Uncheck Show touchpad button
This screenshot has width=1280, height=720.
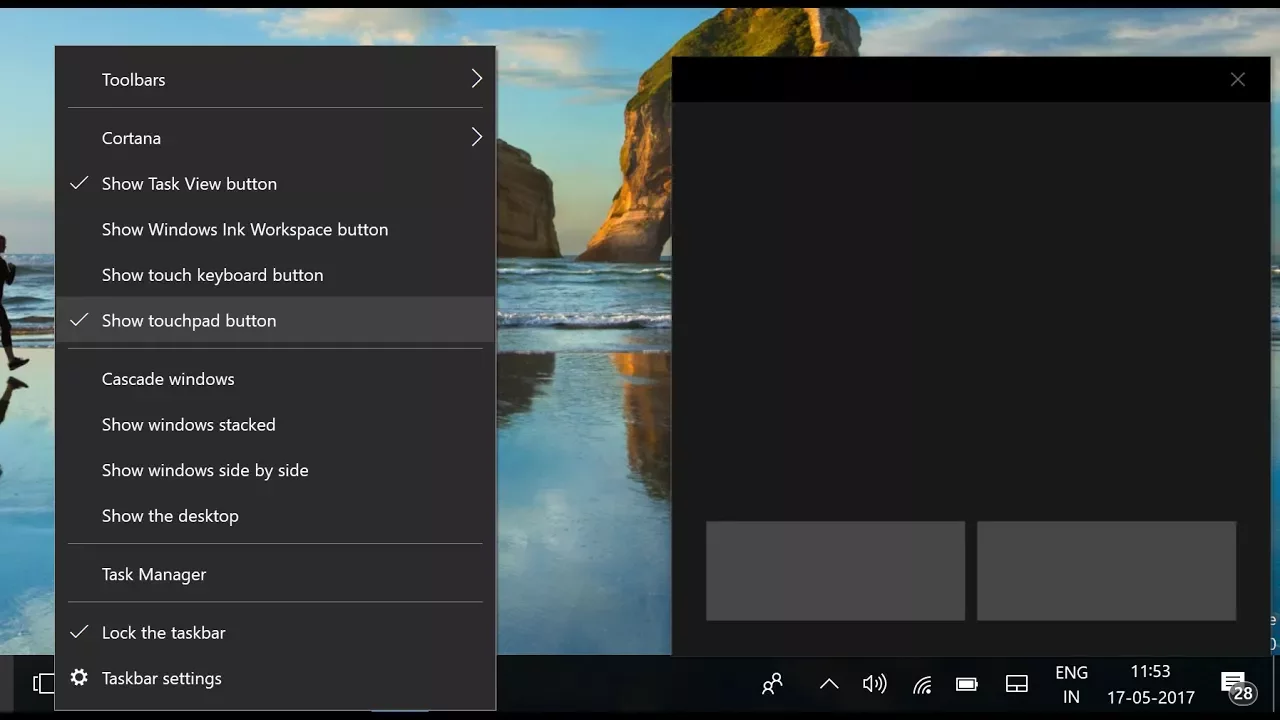click(x=275, y=321)
